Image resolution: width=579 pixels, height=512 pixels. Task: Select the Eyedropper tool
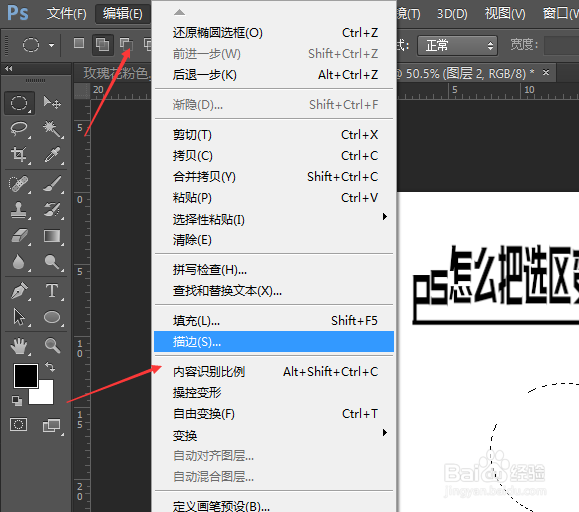click(52, 155)
